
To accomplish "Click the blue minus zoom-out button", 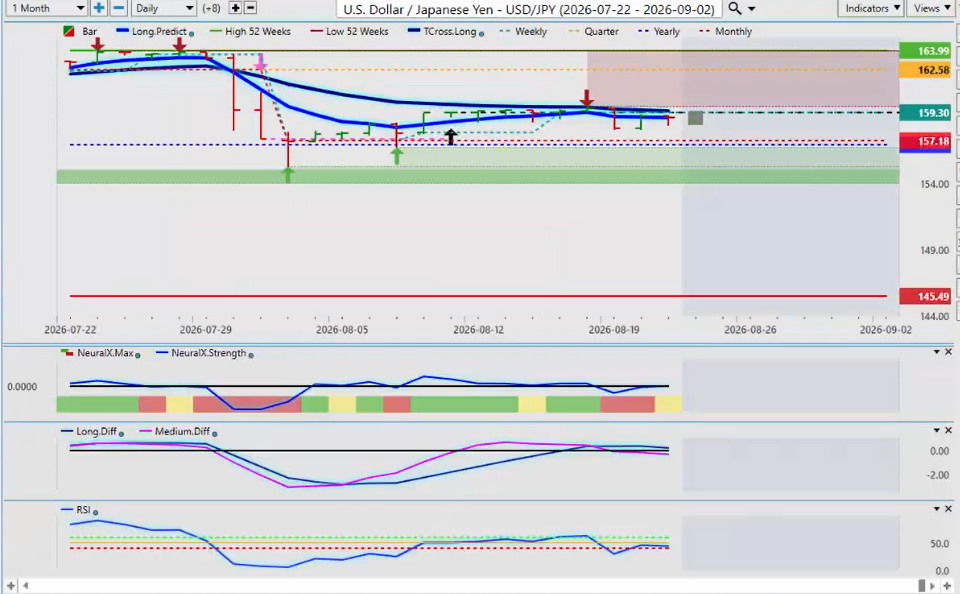I will tap(119, 8).
